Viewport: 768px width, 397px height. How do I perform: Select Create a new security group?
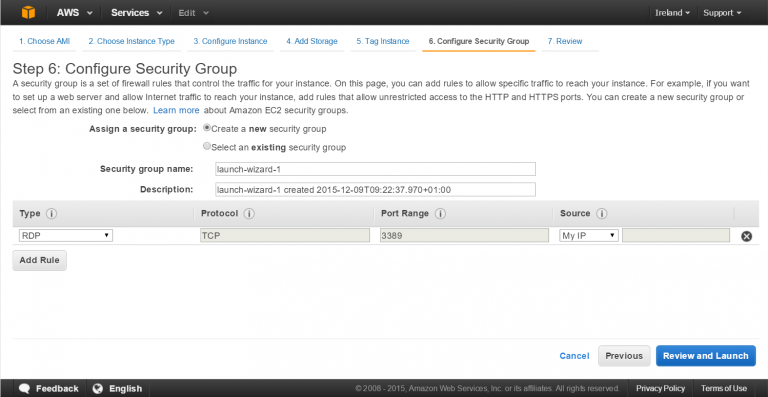(207, 128)
